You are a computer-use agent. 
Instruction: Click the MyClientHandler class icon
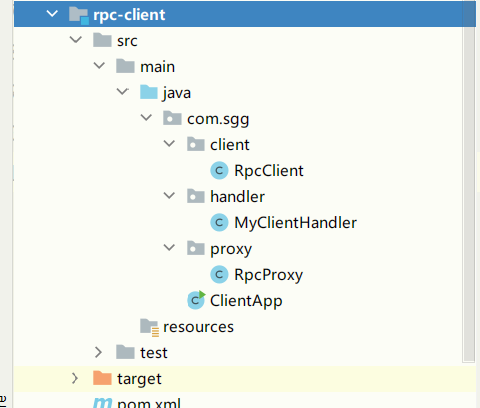click(219, 223)
